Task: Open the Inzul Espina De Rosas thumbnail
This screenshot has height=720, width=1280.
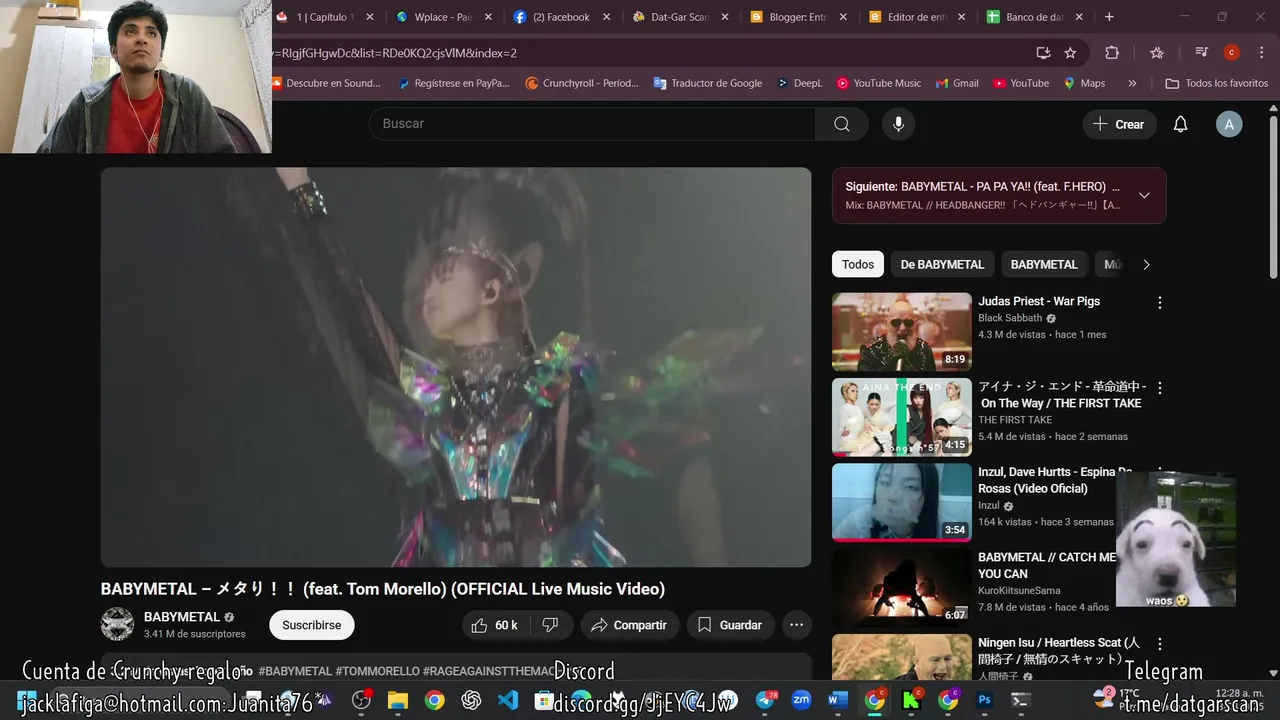Action: click(x=902, y=502)
